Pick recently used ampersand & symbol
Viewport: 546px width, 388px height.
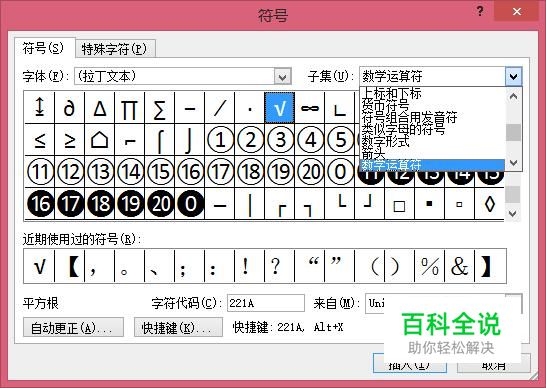(x=460, y=266)
